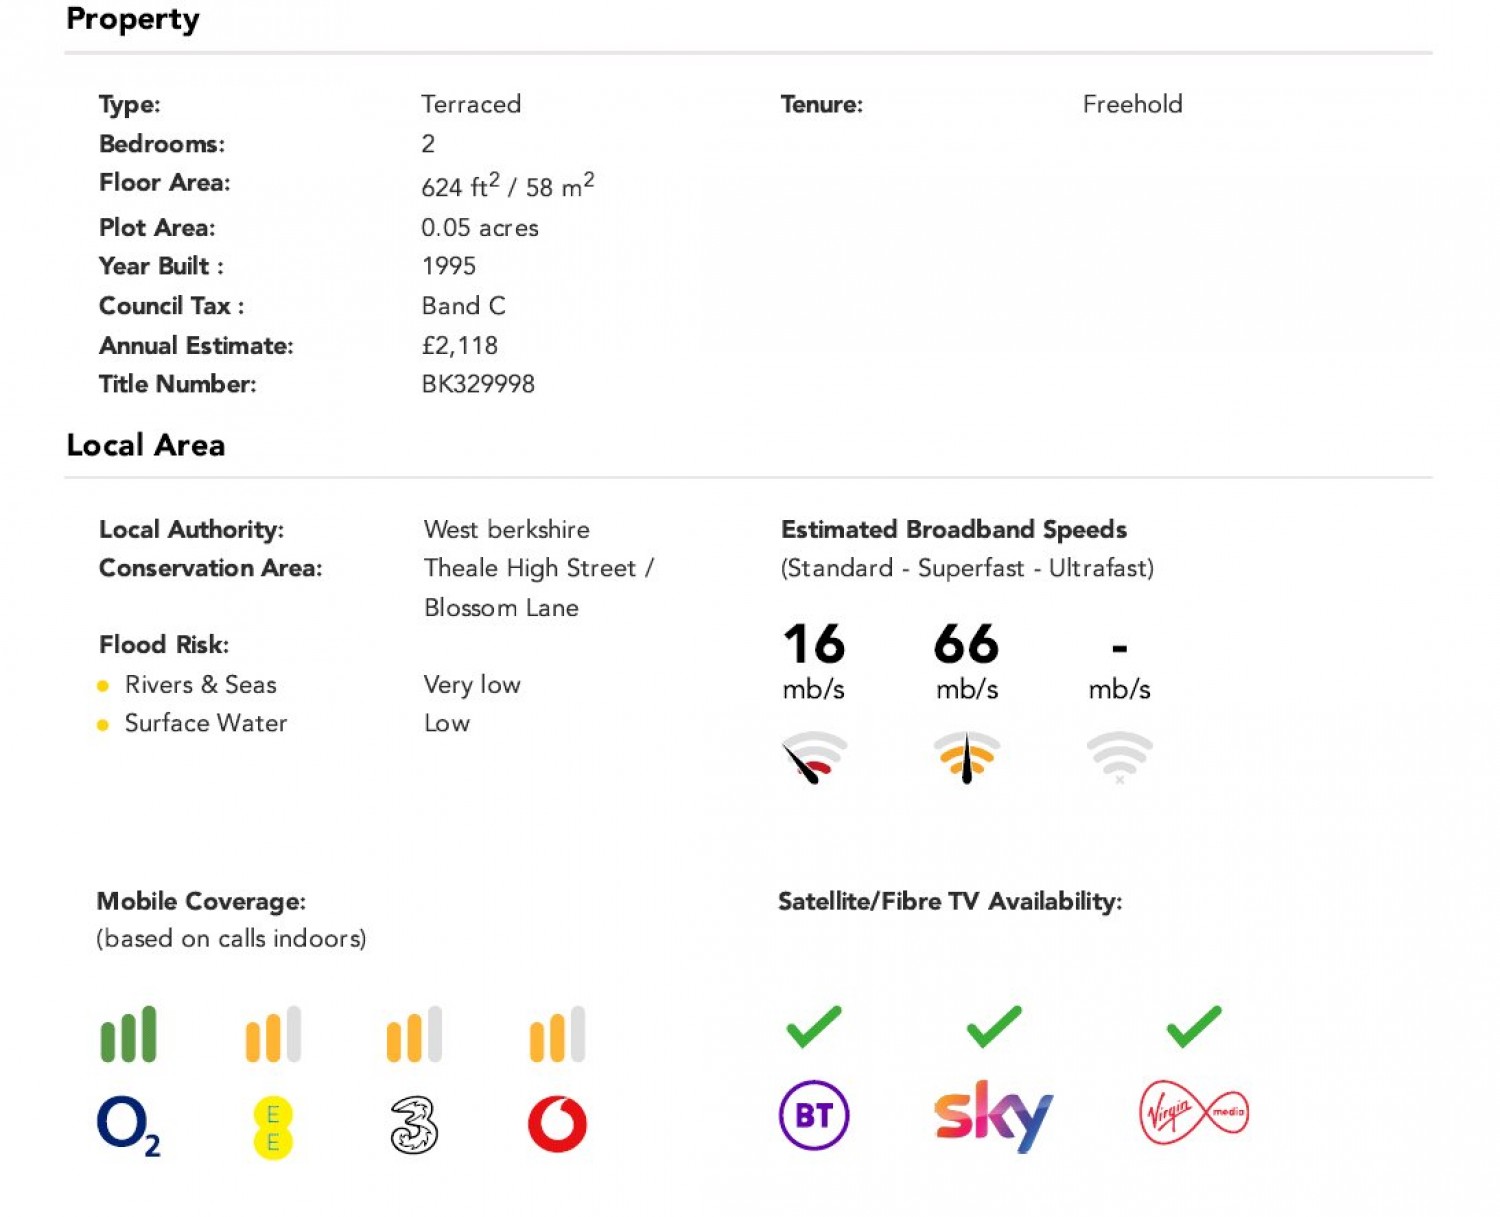Click the Vodafone logo
1500x1217 pixels.
click(557, 1124)
